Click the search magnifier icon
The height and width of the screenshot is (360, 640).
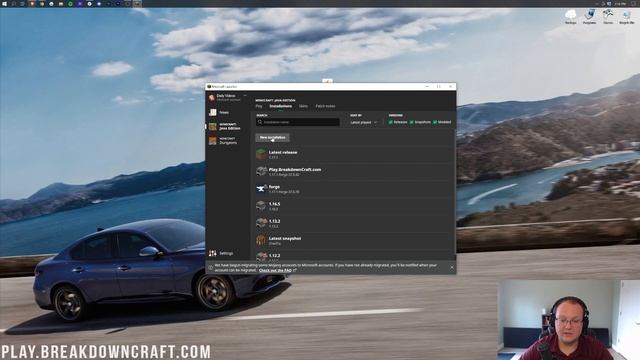(x=260, y=122)
